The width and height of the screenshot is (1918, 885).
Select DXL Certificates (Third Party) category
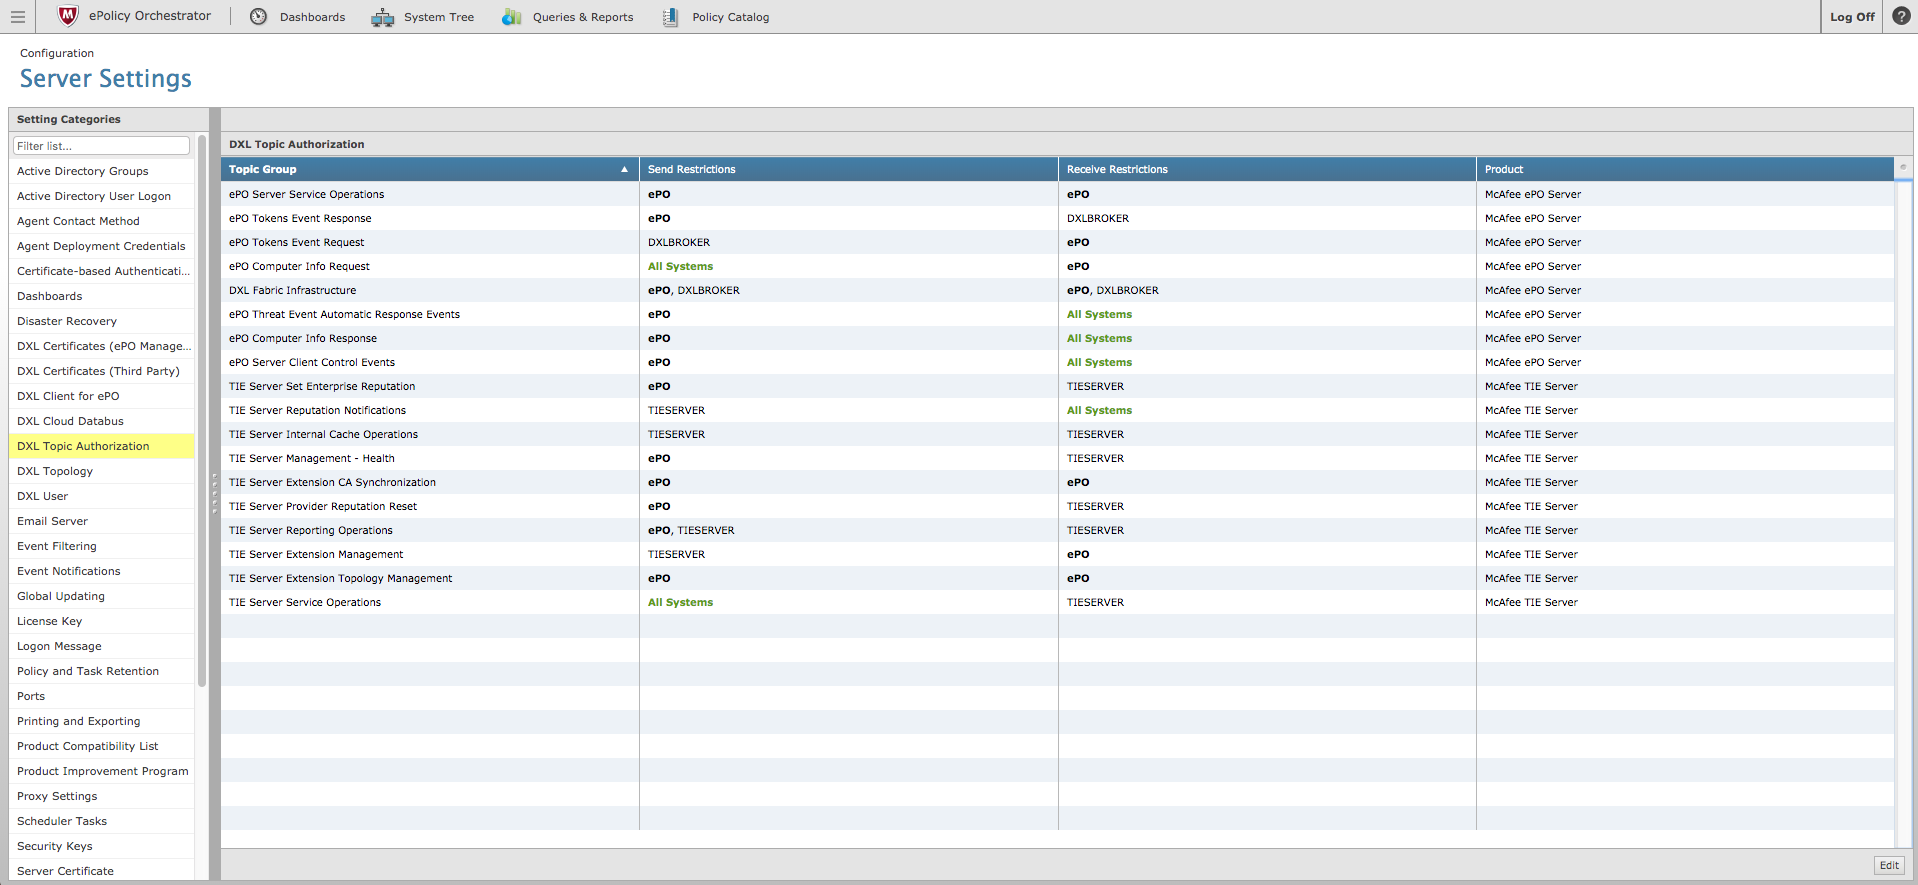click(x=101, y=371)
